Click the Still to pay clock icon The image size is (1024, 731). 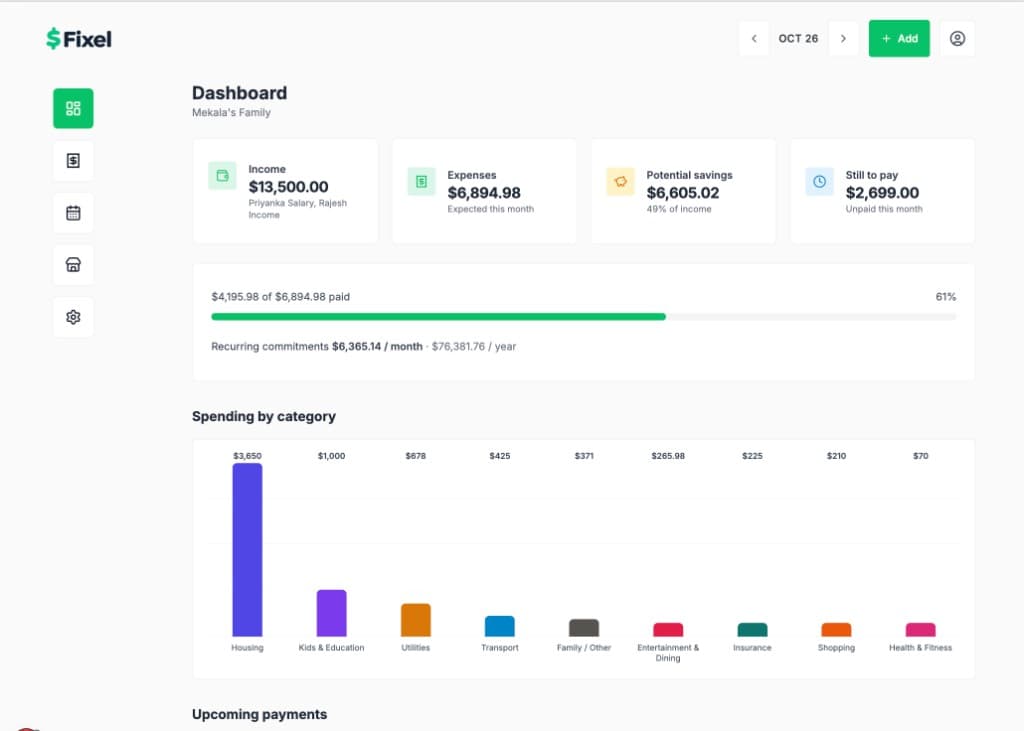click(x=820, y=182)
